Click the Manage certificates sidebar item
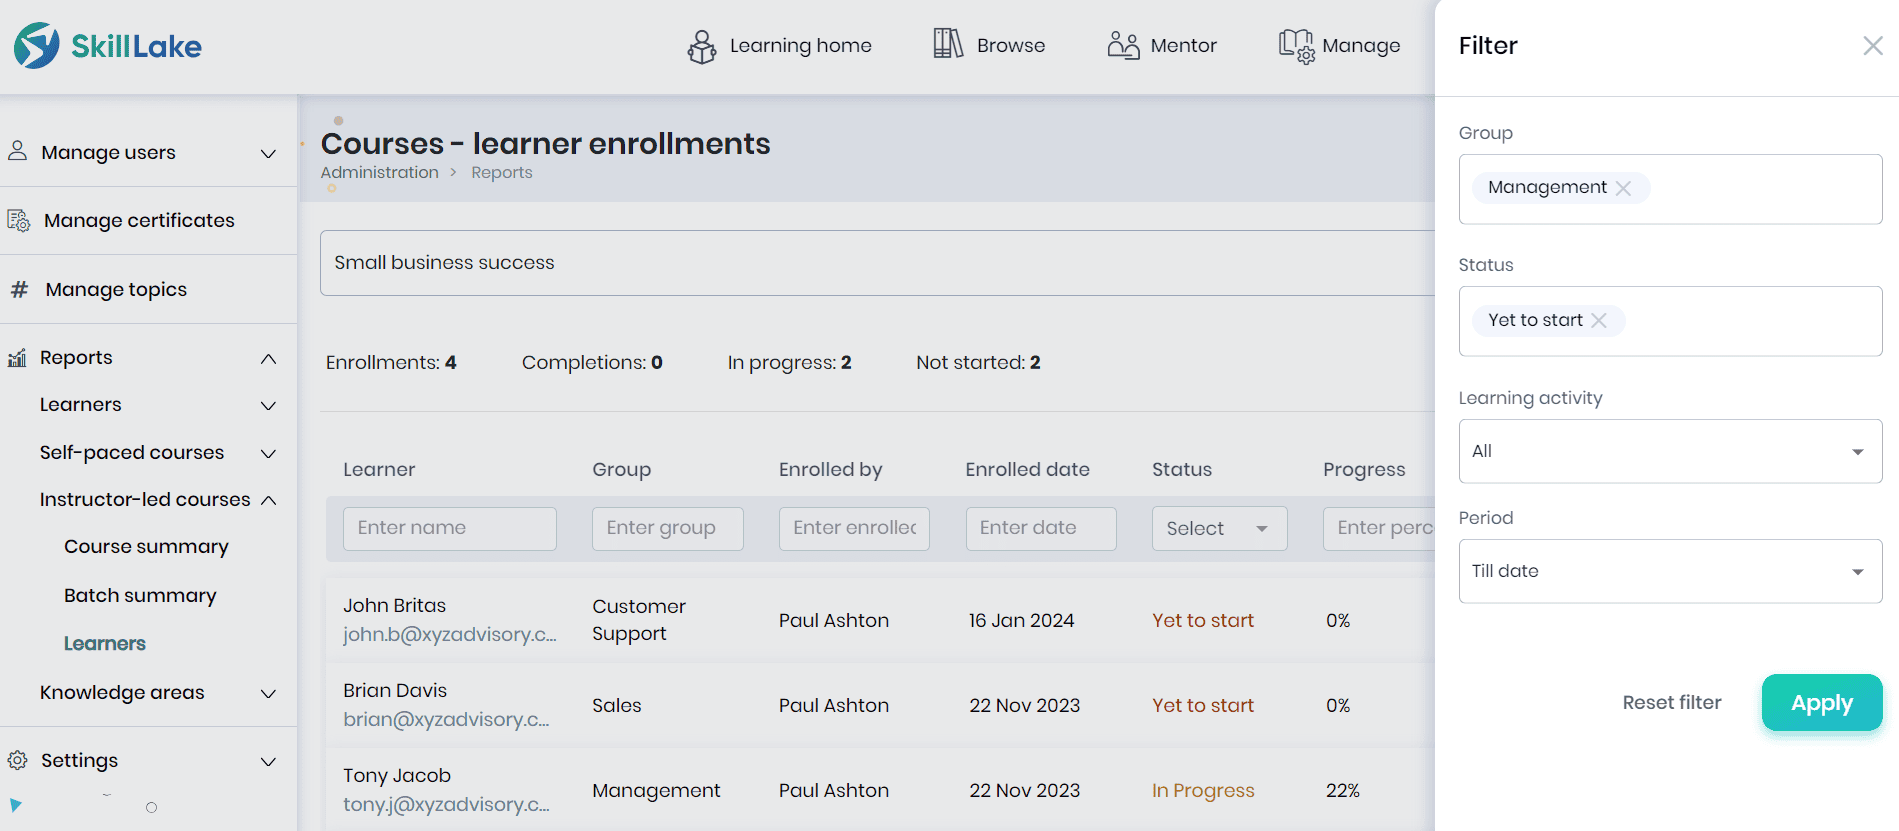The height and width of the screenshot is (831, 1899). click(x=139, y=220)
